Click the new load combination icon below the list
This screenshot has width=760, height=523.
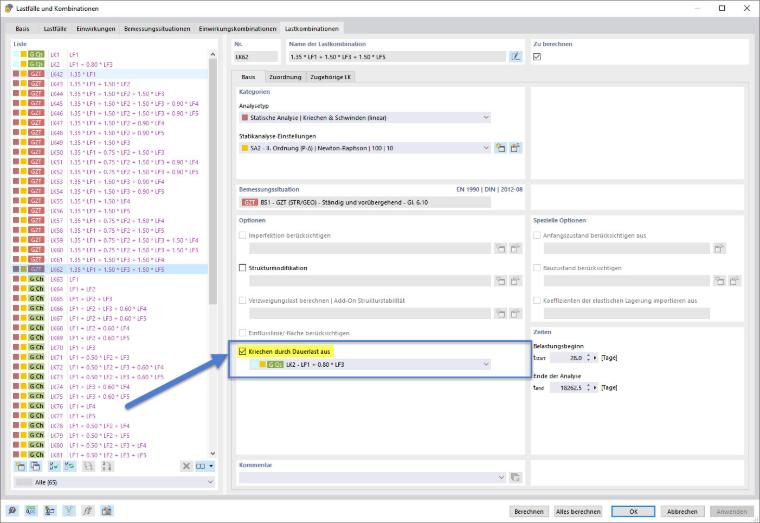(x=20, y=466)
